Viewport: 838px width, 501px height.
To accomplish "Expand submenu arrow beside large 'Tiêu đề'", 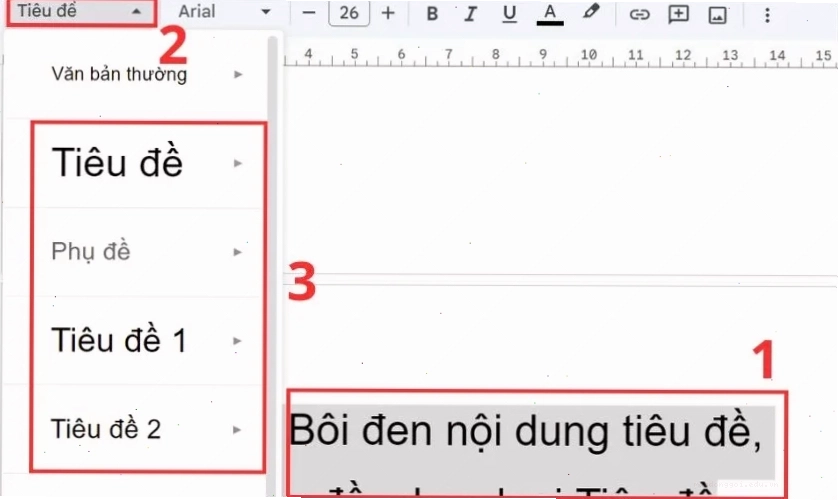I will click(x=238, y=163).
